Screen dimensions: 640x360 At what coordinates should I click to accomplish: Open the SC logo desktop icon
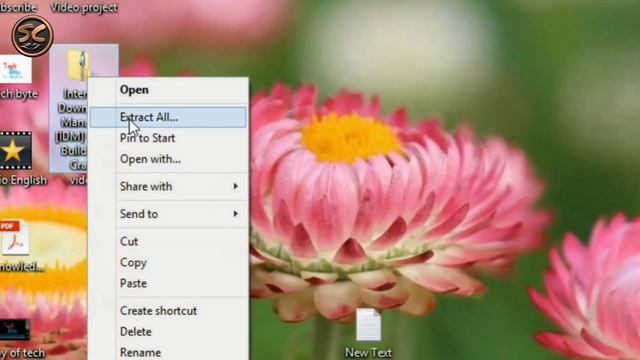[x=32, y=36]
